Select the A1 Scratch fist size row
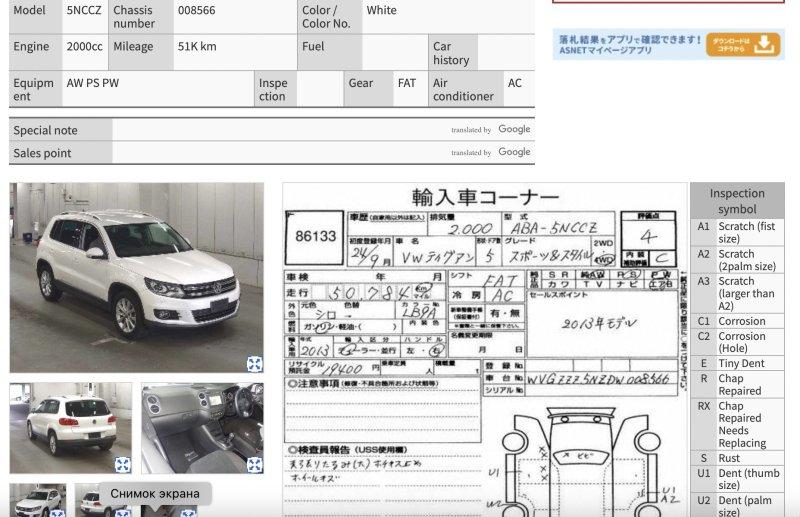 [x=737, y=233]
